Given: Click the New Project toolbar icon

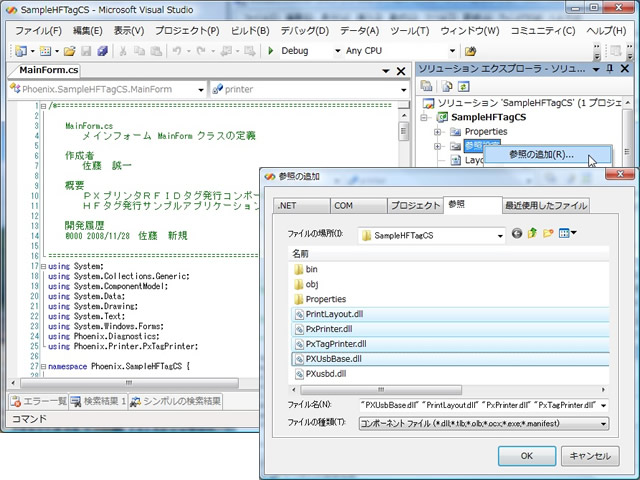Looking at the screenshot, I should (20, 51).
